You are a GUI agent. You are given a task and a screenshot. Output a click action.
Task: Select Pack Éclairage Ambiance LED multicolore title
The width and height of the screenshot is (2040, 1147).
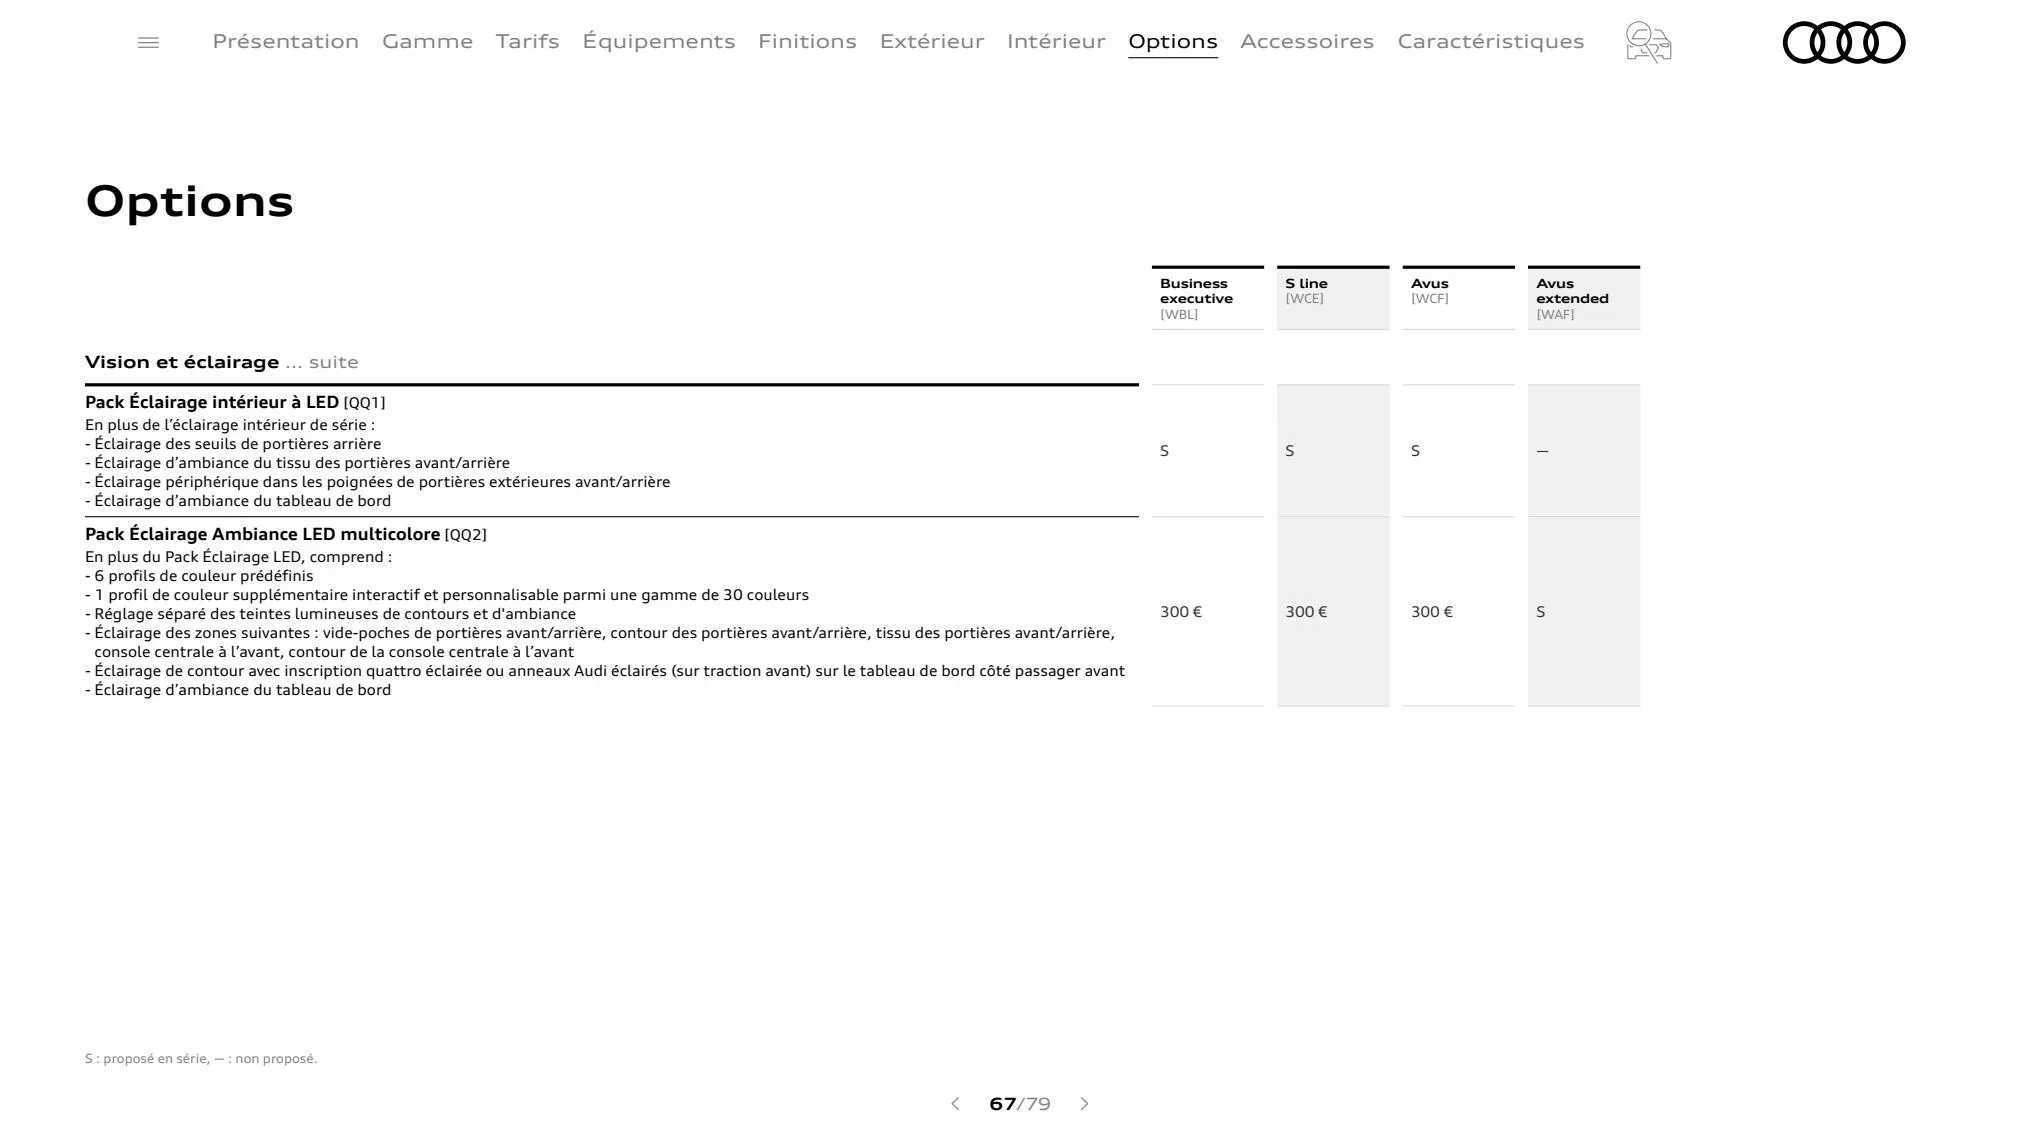pos(262,534)
